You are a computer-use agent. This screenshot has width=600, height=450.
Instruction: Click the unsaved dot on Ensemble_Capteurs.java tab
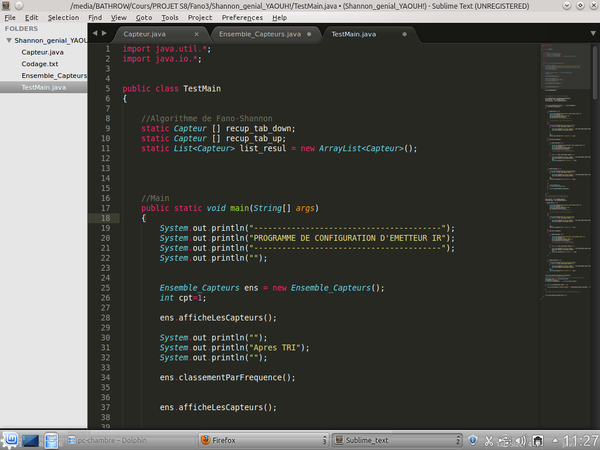(x=310, y=34)
